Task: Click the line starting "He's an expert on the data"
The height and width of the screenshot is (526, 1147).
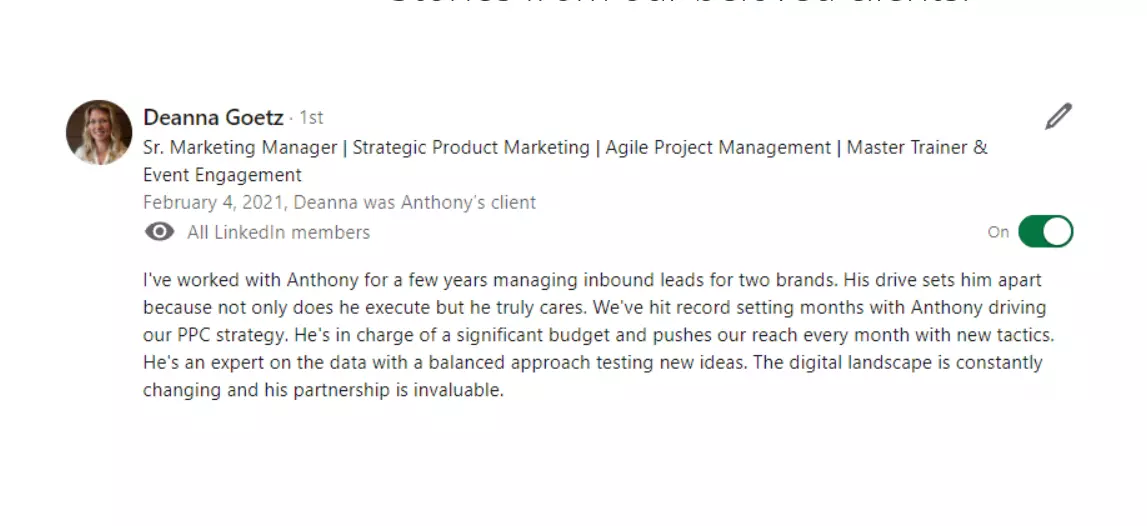Action: pos(592,362)
